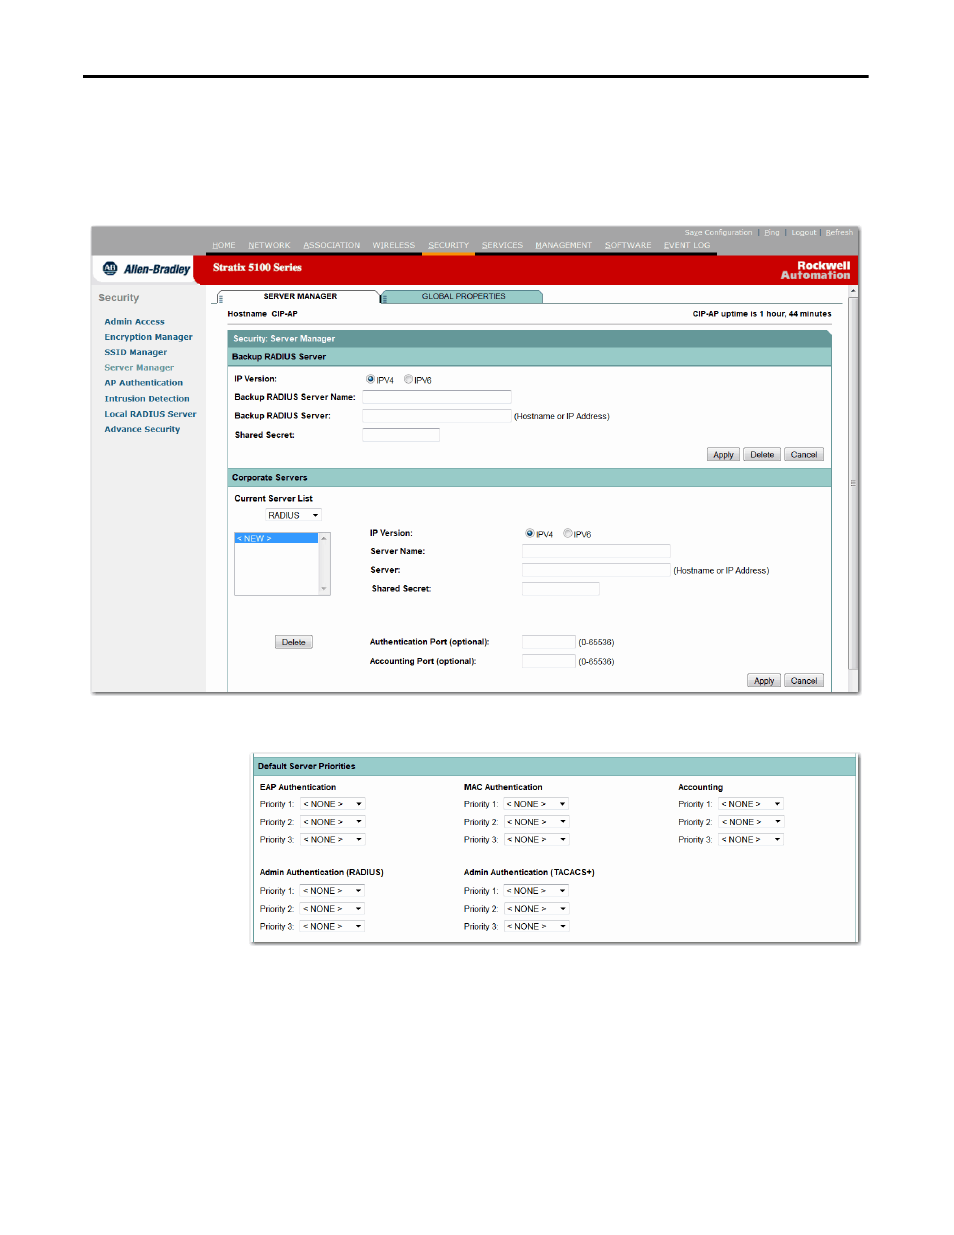Click the Allen-Bradley logo
Viewport: 954px width, 1235px height.
146,269
